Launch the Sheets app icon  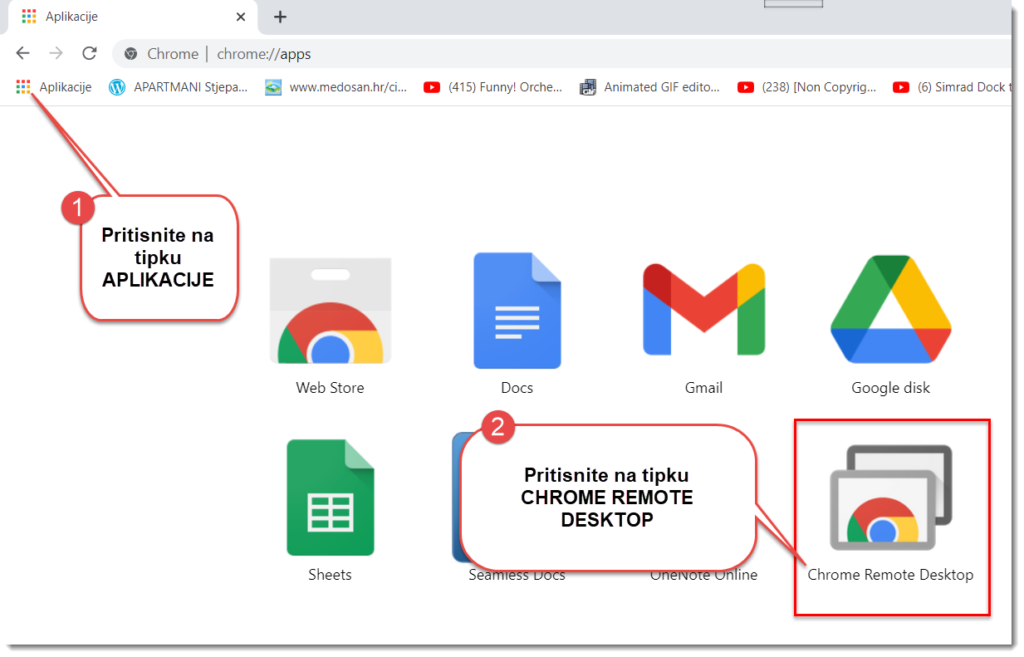click(330, 498)
